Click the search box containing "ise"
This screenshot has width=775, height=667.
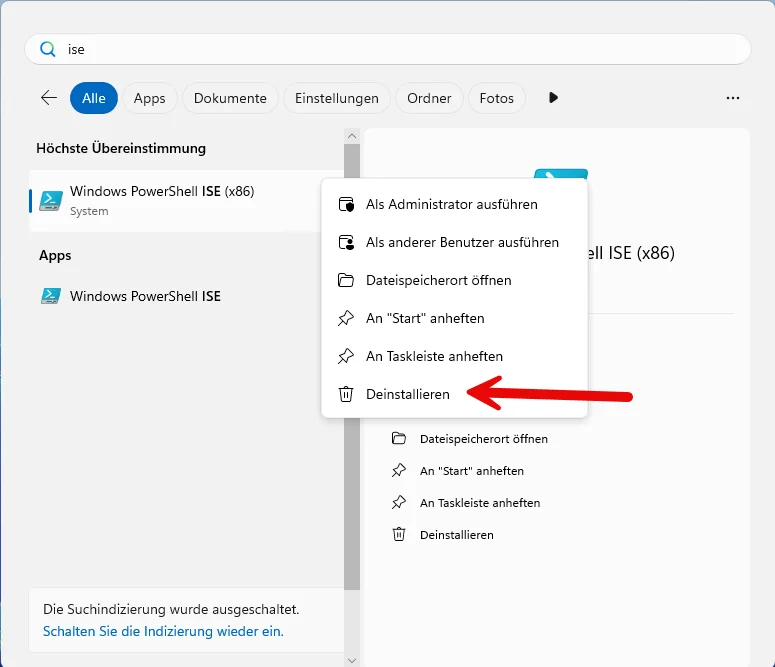(x=388, y=49)
